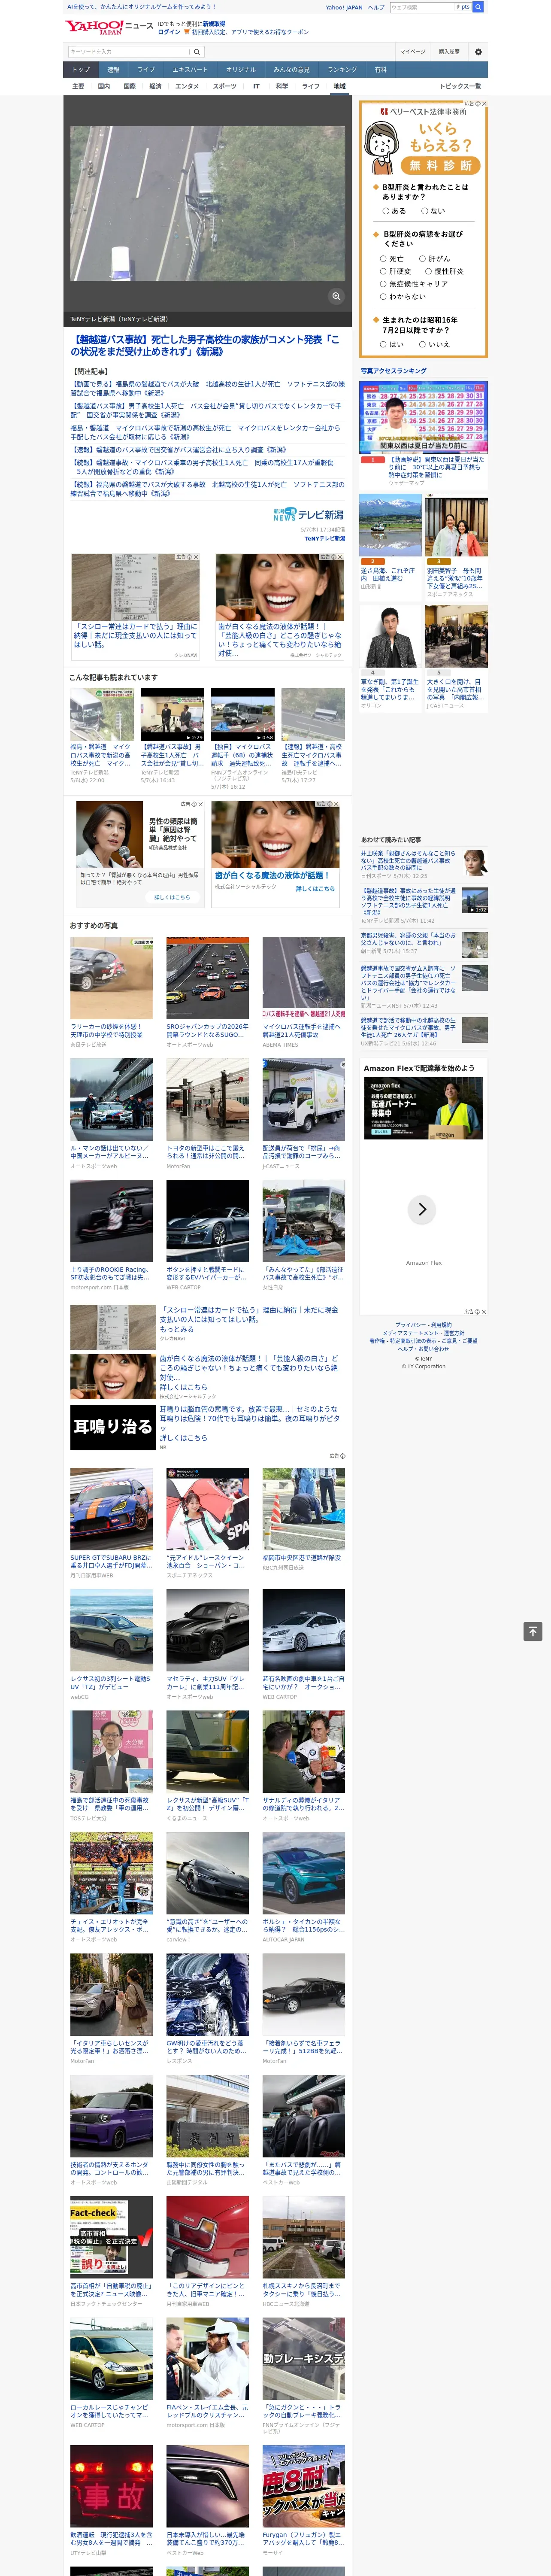Select the 無症候性キャリア radio option
Image resolution: width=551 pixels, height=2576 pixels.
point(383,284)
